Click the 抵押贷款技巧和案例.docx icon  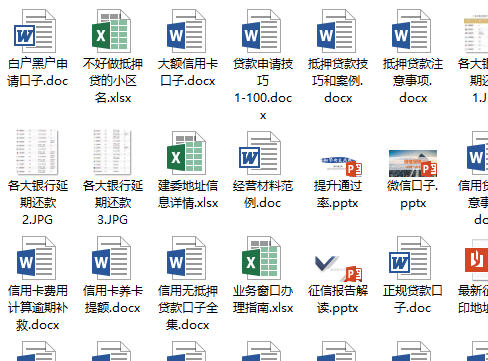tap(336, 31)
